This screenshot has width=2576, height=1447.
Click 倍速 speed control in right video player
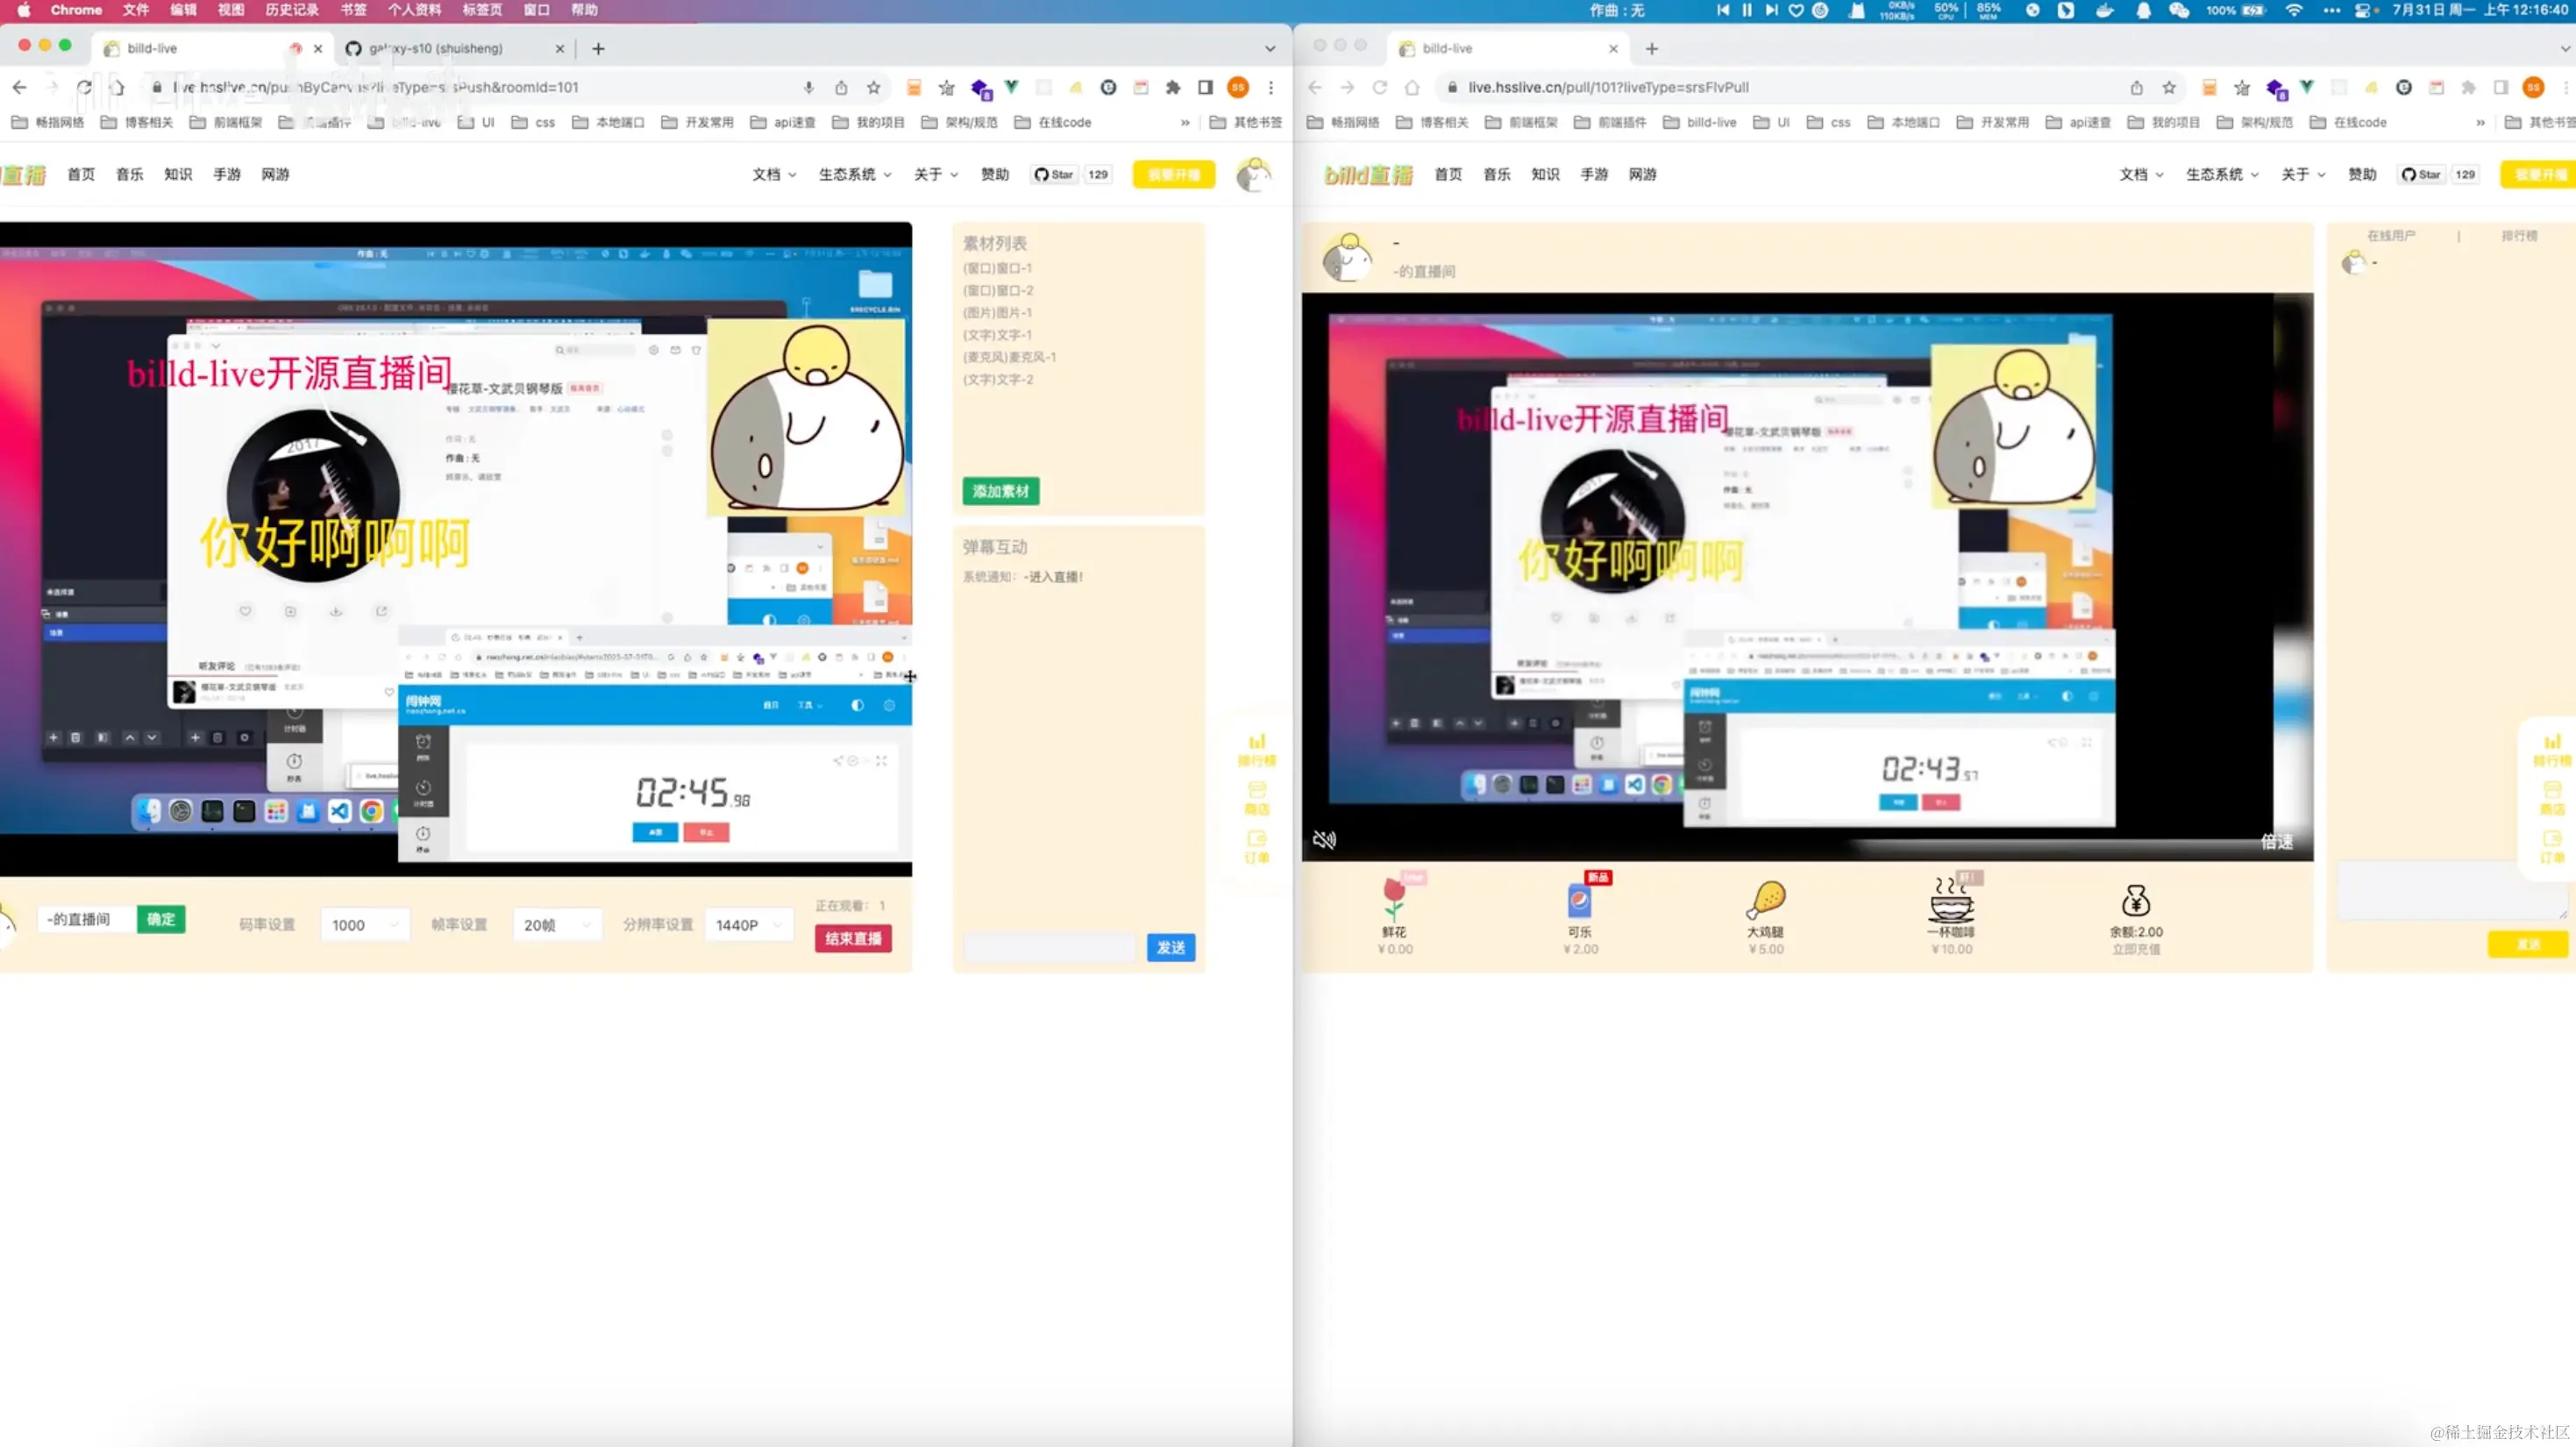click(x=2277, y=842)
